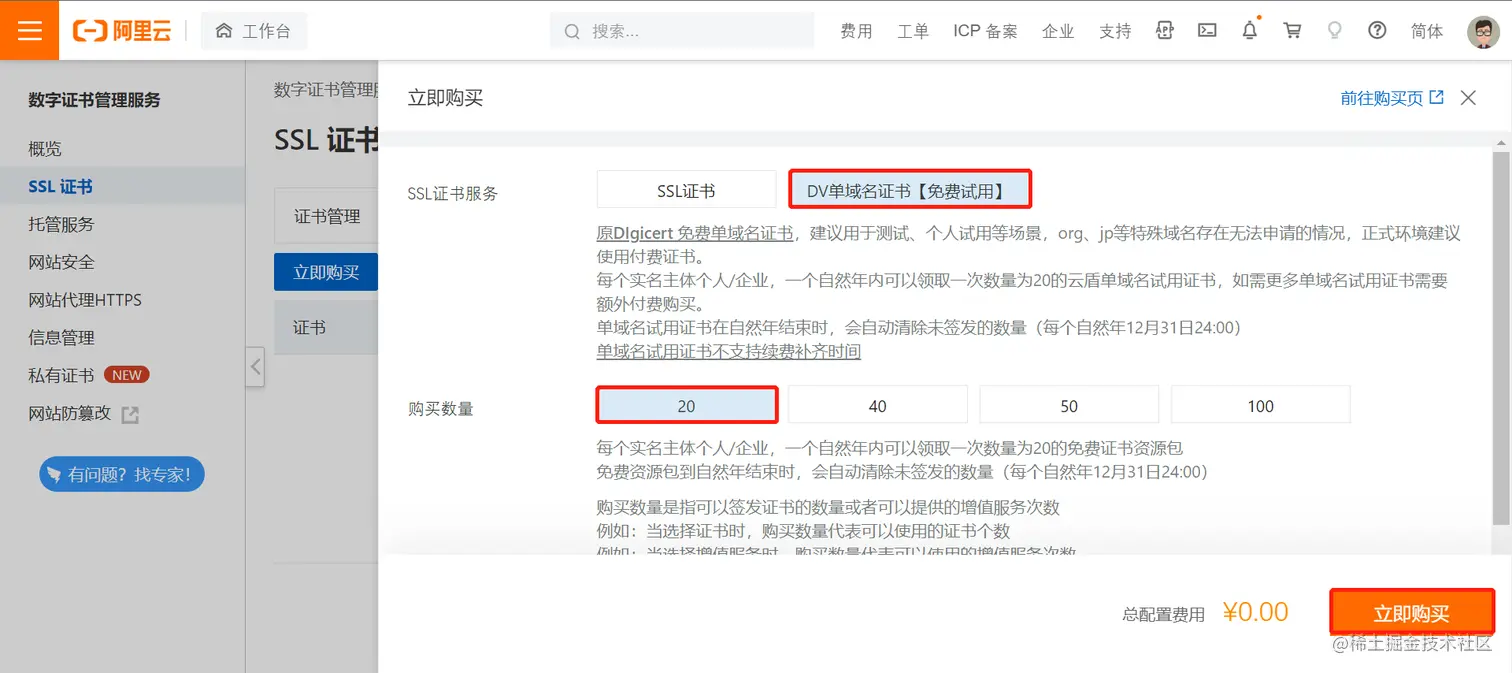Click the orange 立即购买 confirm button

[1412, 613]
